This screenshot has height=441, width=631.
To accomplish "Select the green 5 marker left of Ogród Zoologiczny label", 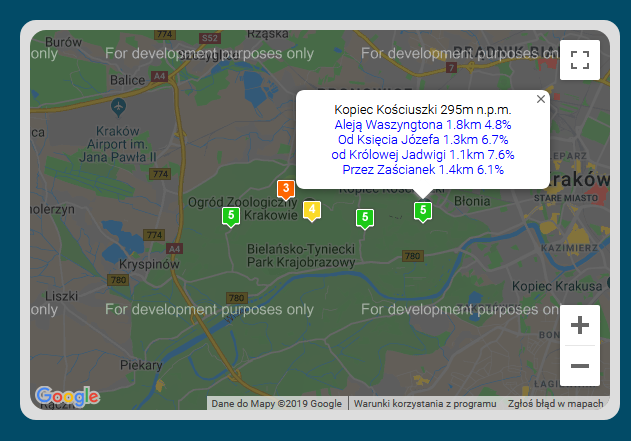I will point(231,216).
